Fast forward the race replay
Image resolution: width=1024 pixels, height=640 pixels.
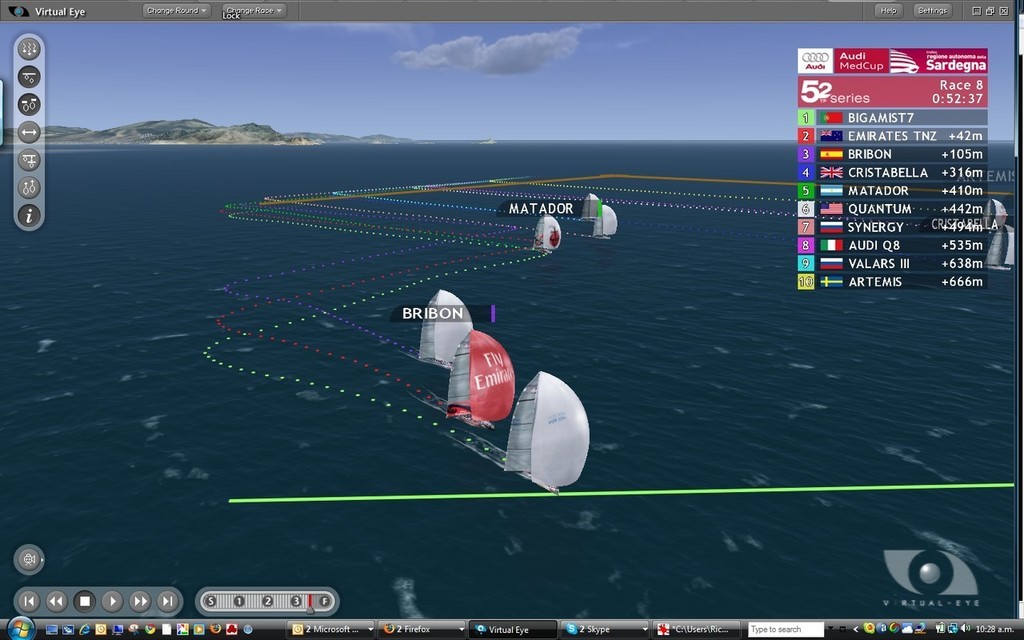click(x=140, y=601)
